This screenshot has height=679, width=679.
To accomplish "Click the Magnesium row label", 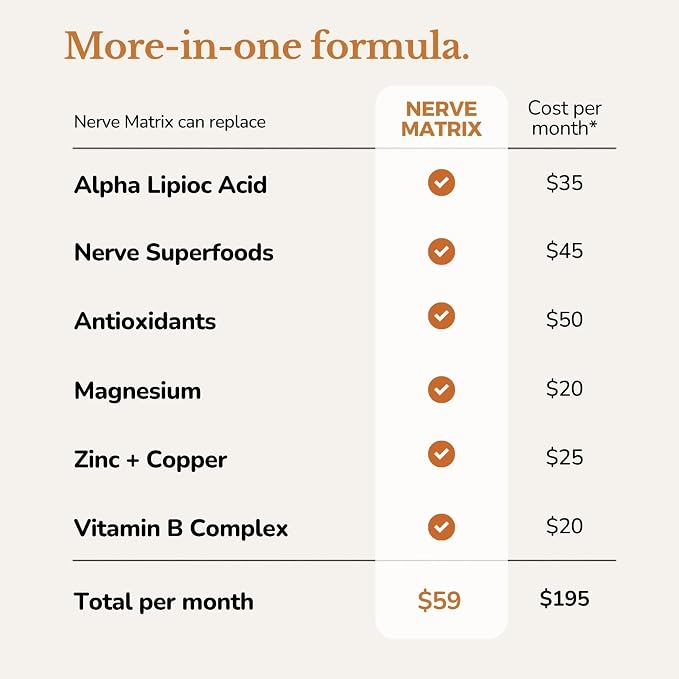I will [x=137, y=391].
